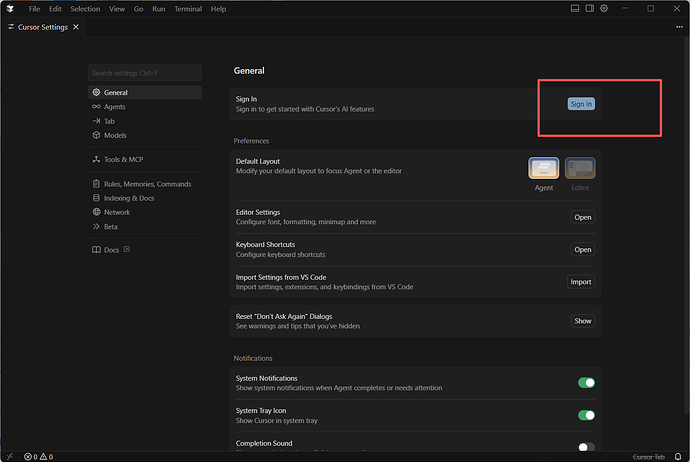
Task: Click Import for VS Code settings
Action: click(x=581, y=282)
